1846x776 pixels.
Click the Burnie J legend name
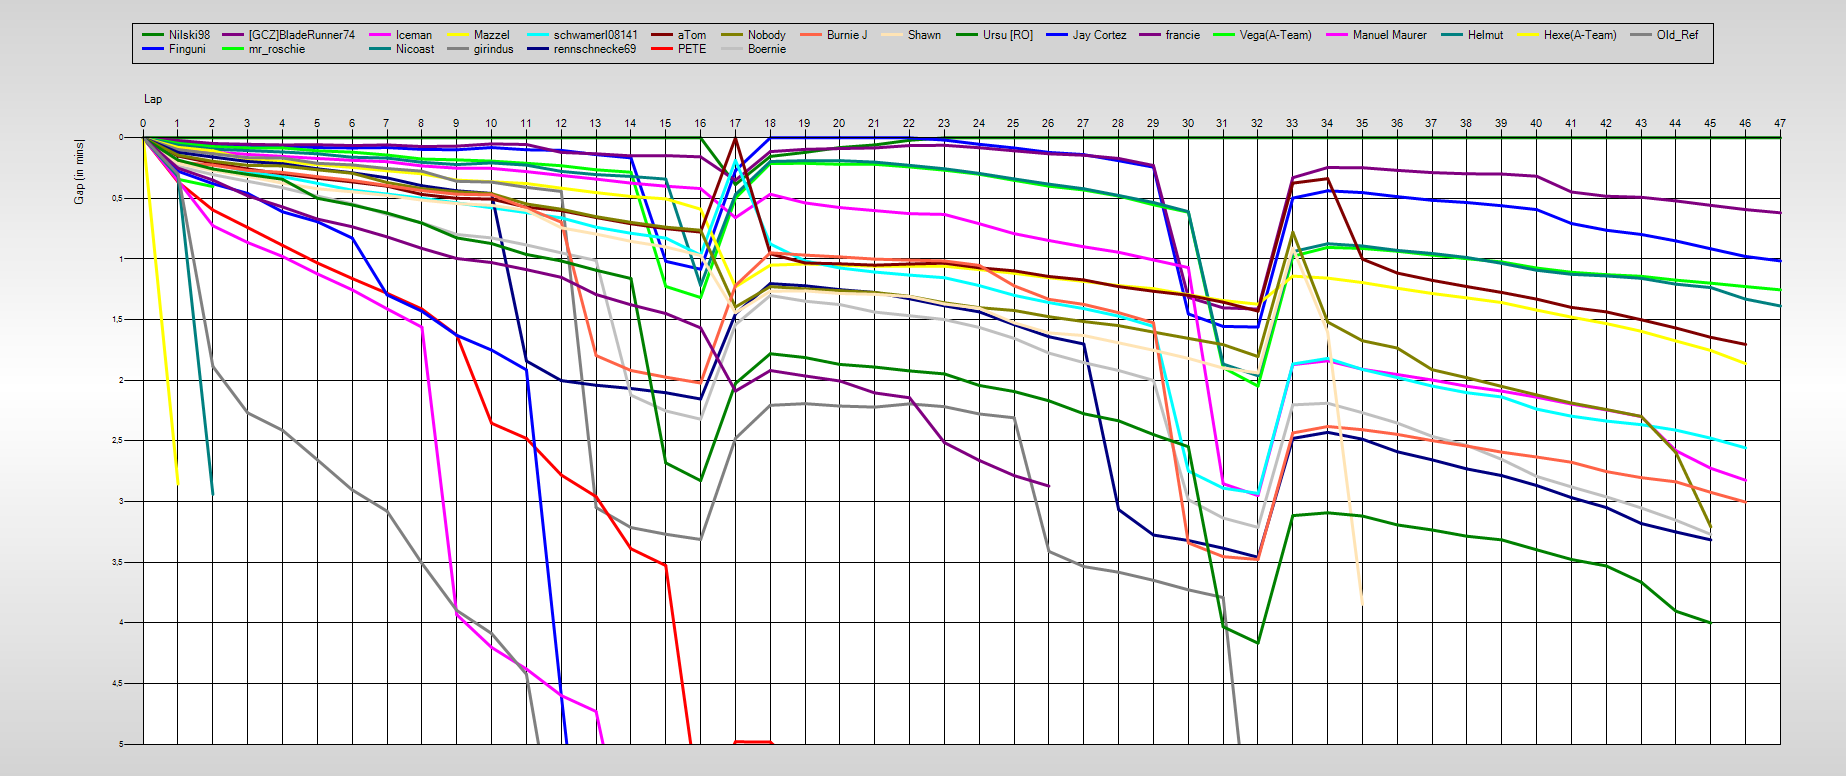[846, 35]
